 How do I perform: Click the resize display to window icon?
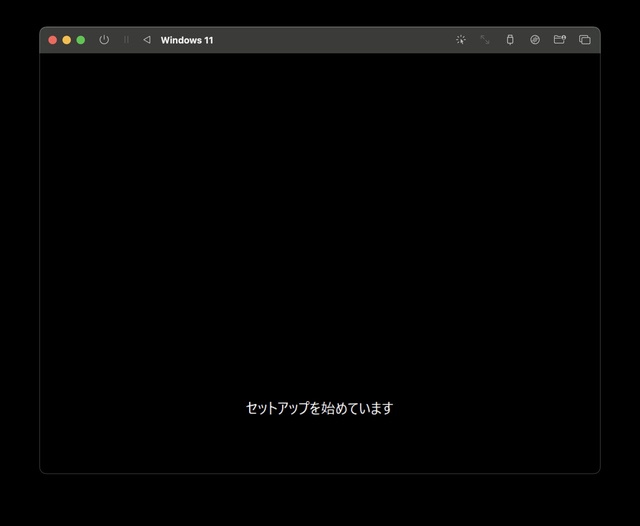[485, 40]
